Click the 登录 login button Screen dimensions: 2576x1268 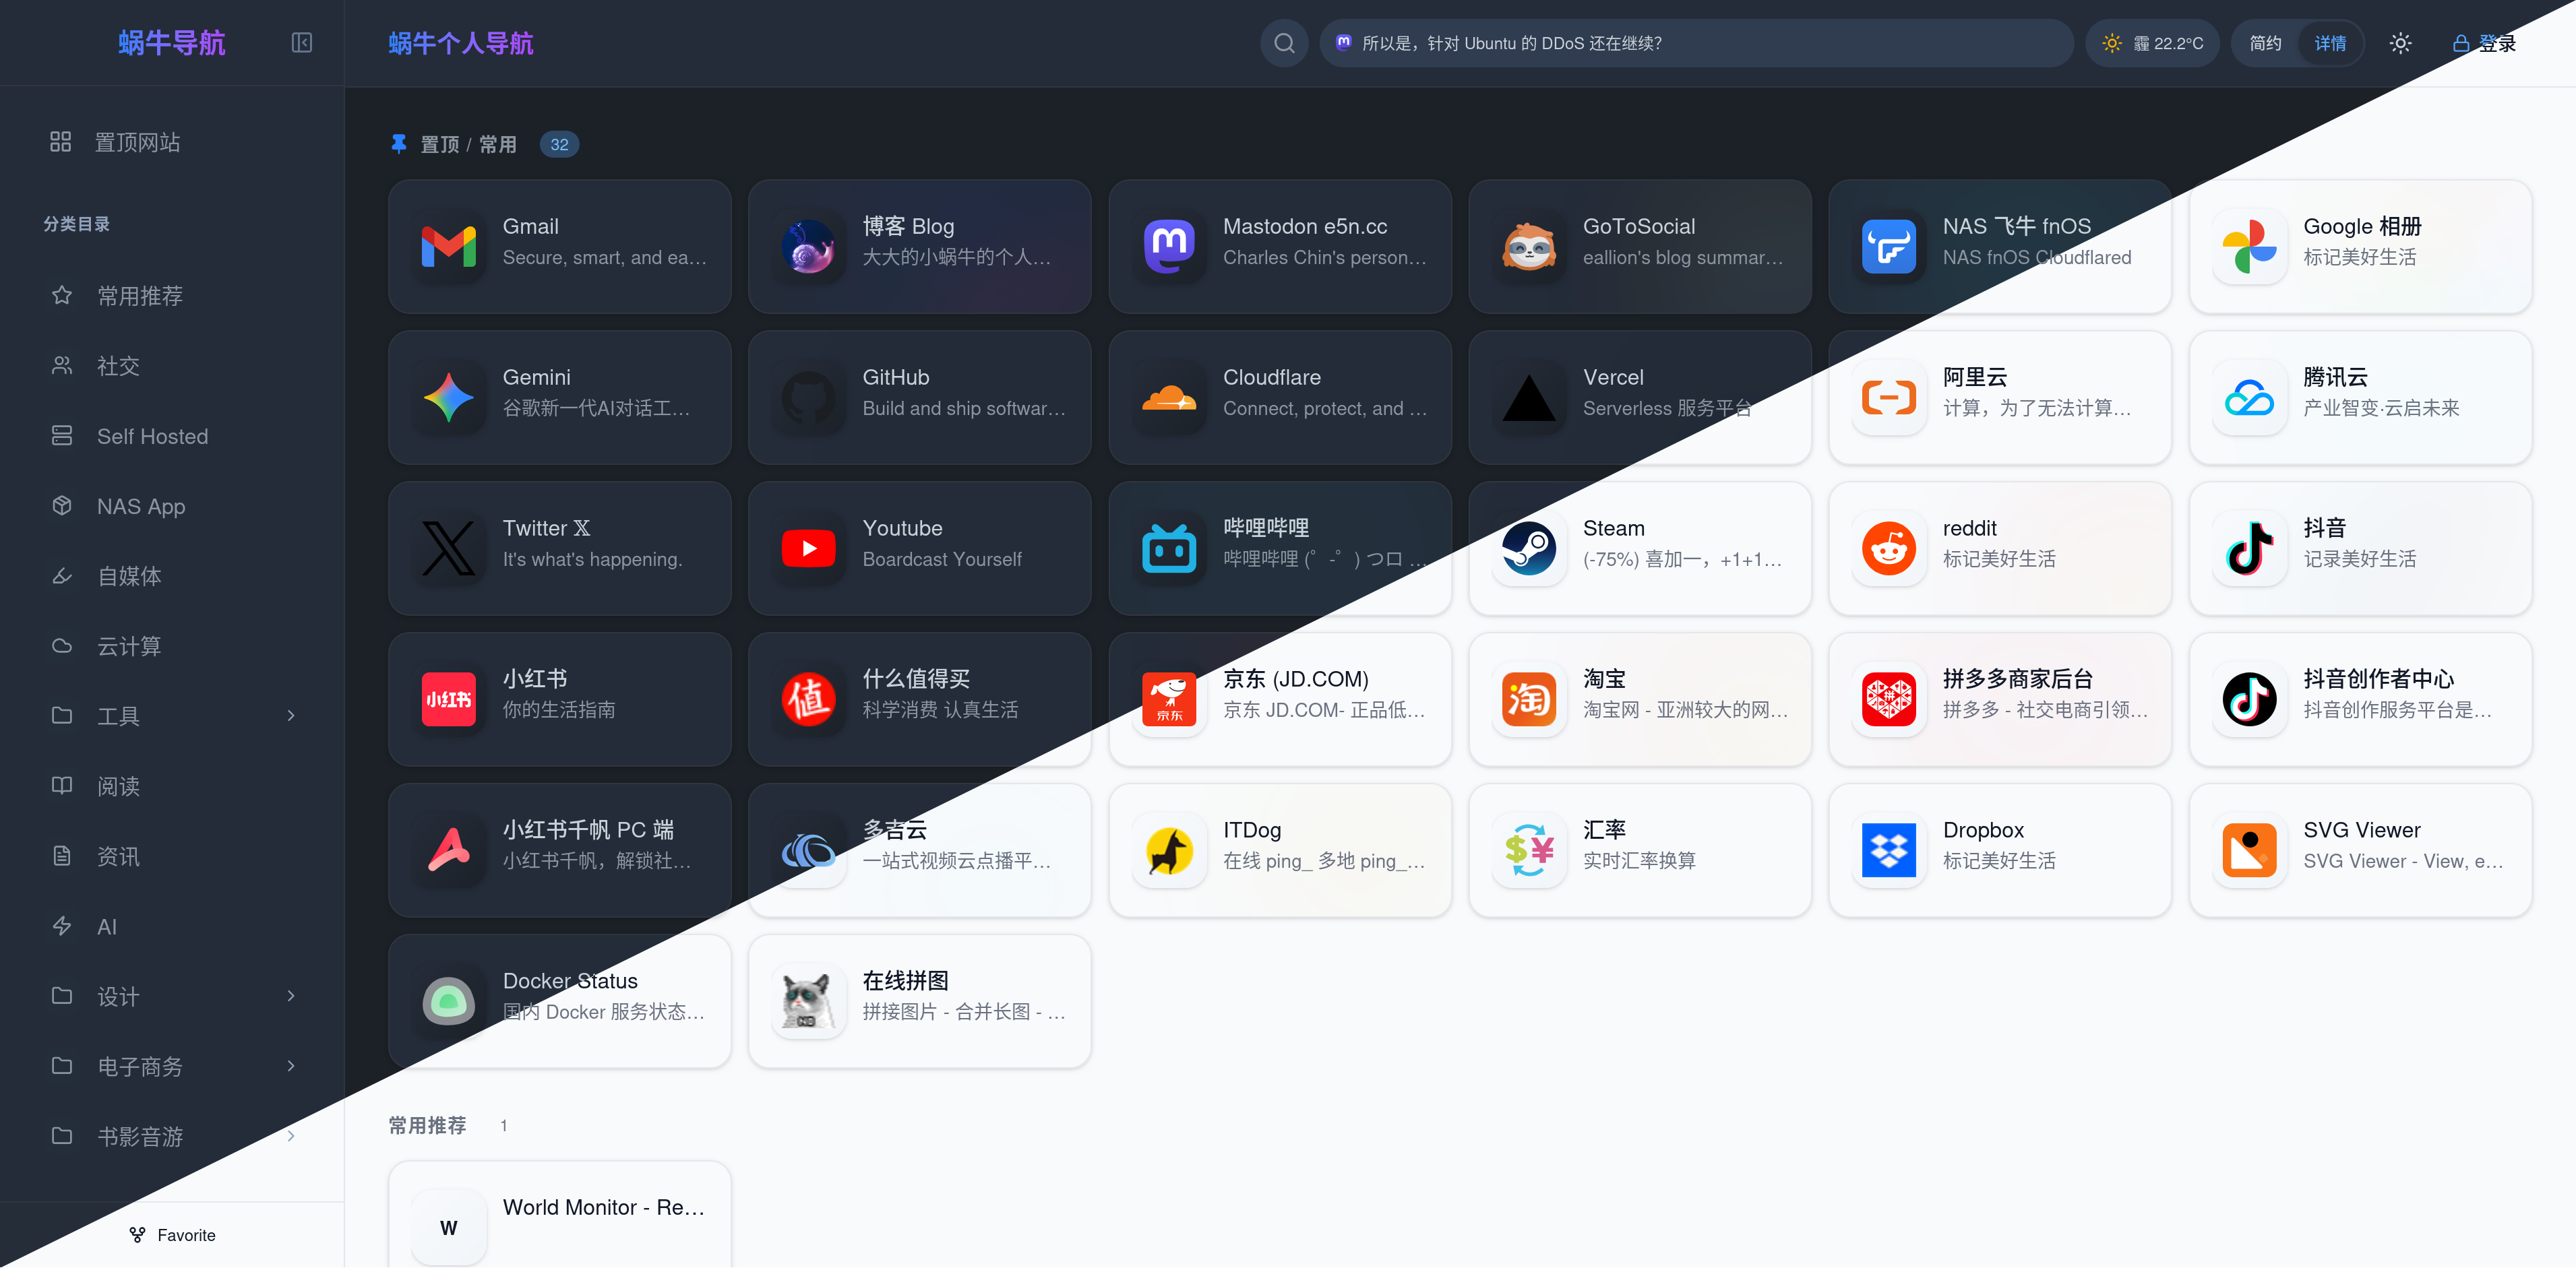[2485, 43]
